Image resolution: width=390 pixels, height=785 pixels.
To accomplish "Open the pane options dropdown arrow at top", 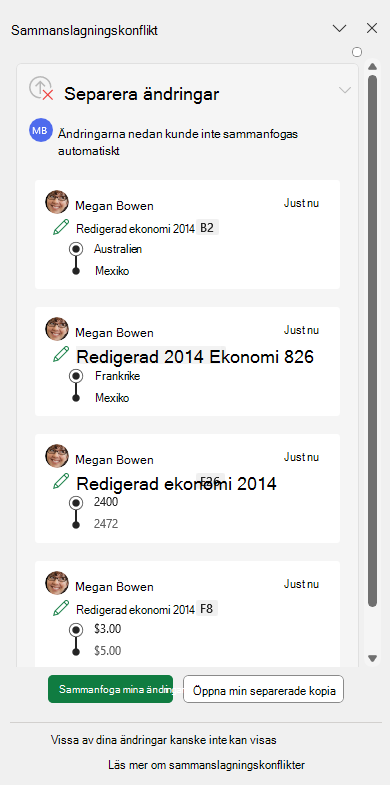I will tap(339, 29).
